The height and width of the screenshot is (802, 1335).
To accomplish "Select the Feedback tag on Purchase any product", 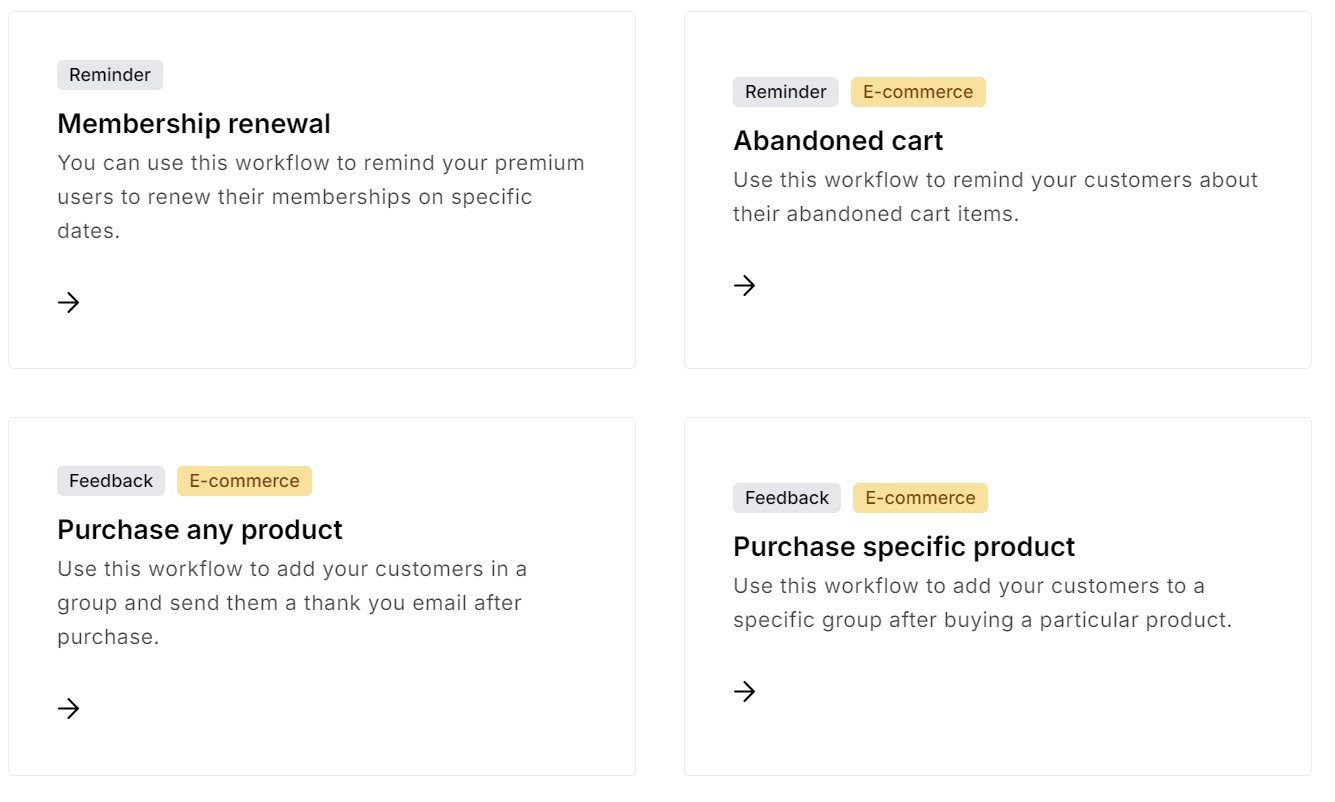I will tap(110, 480).
